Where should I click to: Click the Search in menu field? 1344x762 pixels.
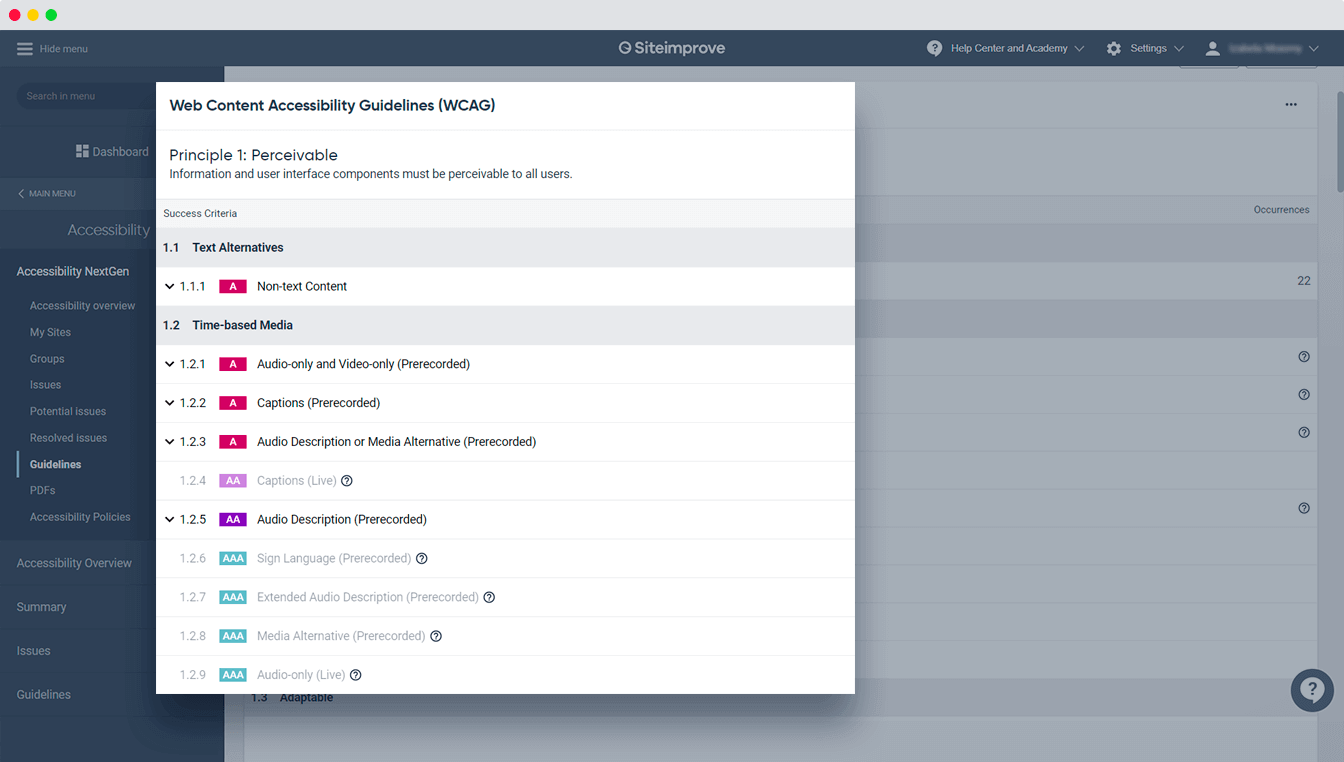click(85, 96)
